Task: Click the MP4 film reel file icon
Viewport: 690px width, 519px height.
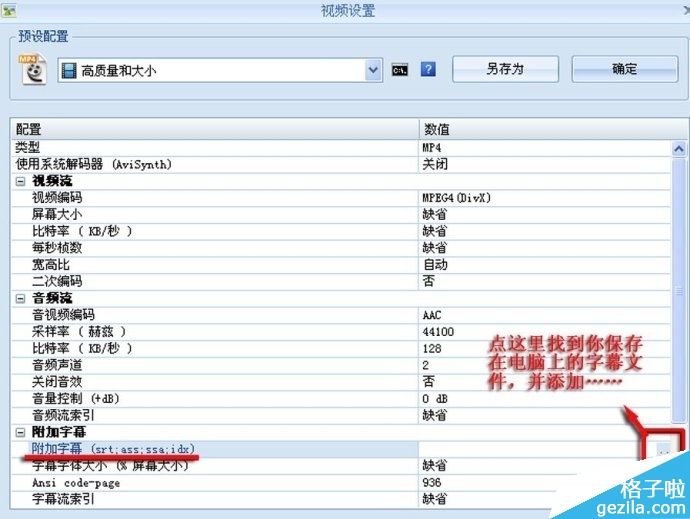Action: point(33,69)
